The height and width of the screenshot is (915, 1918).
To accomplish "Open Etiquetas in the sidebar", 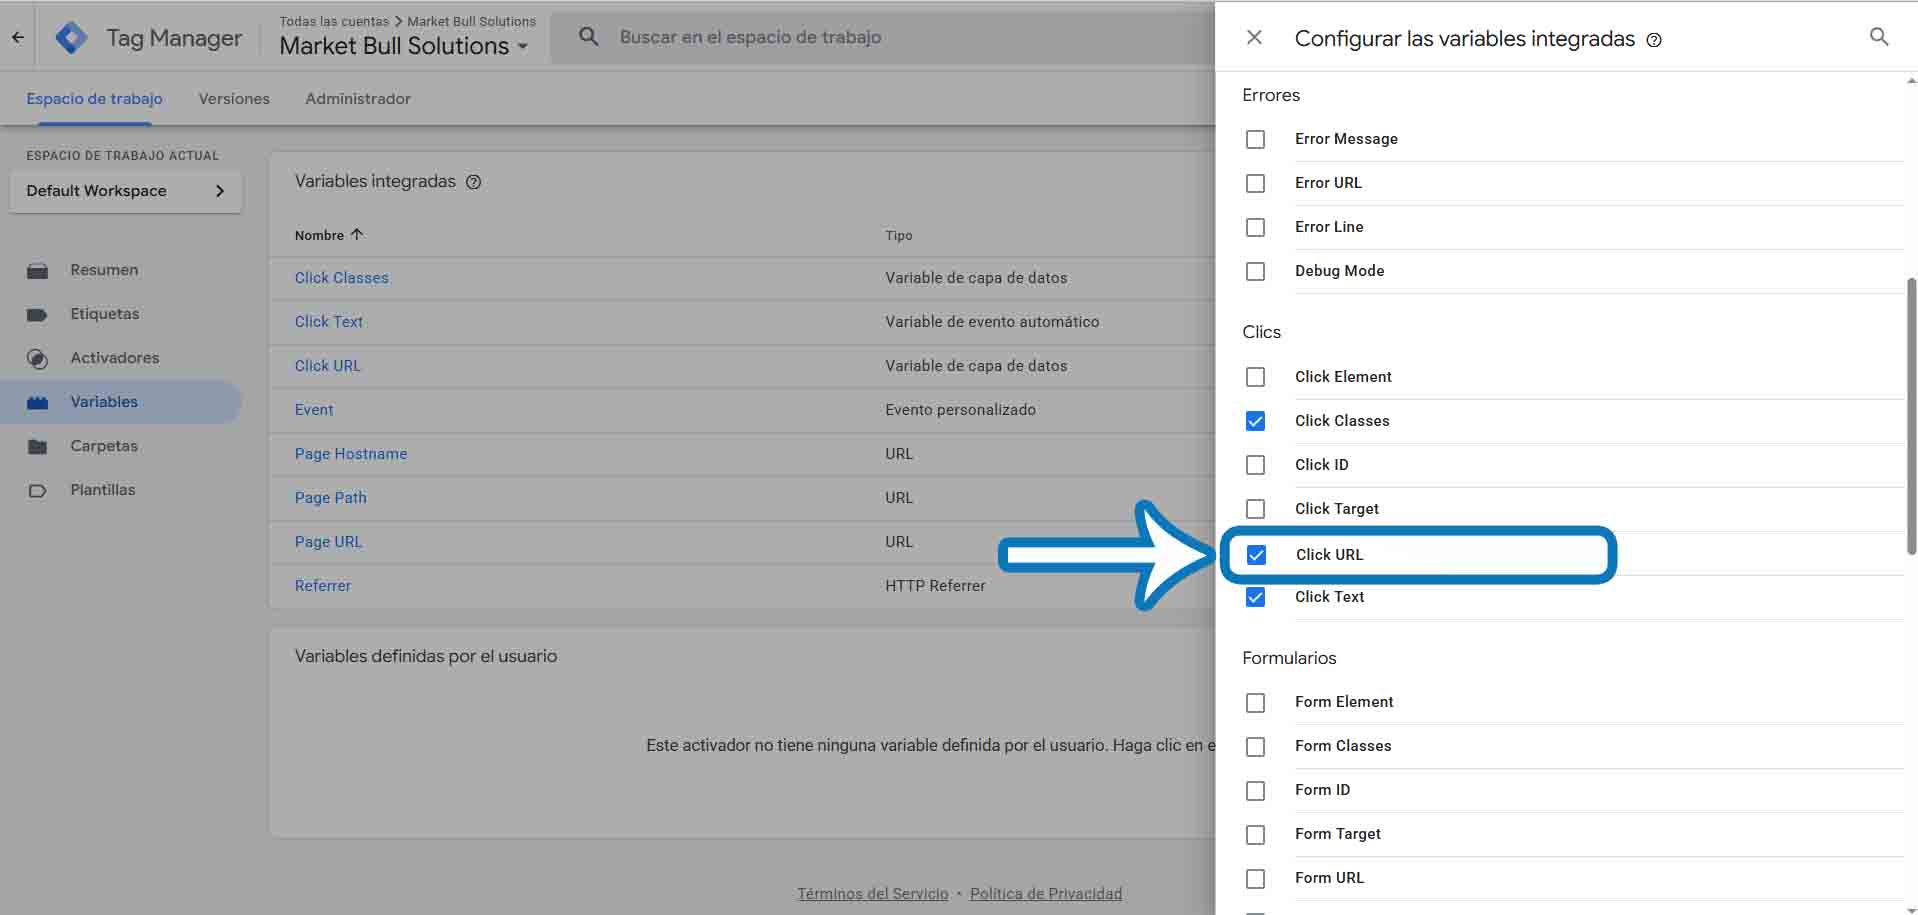I will coord(104,314).
